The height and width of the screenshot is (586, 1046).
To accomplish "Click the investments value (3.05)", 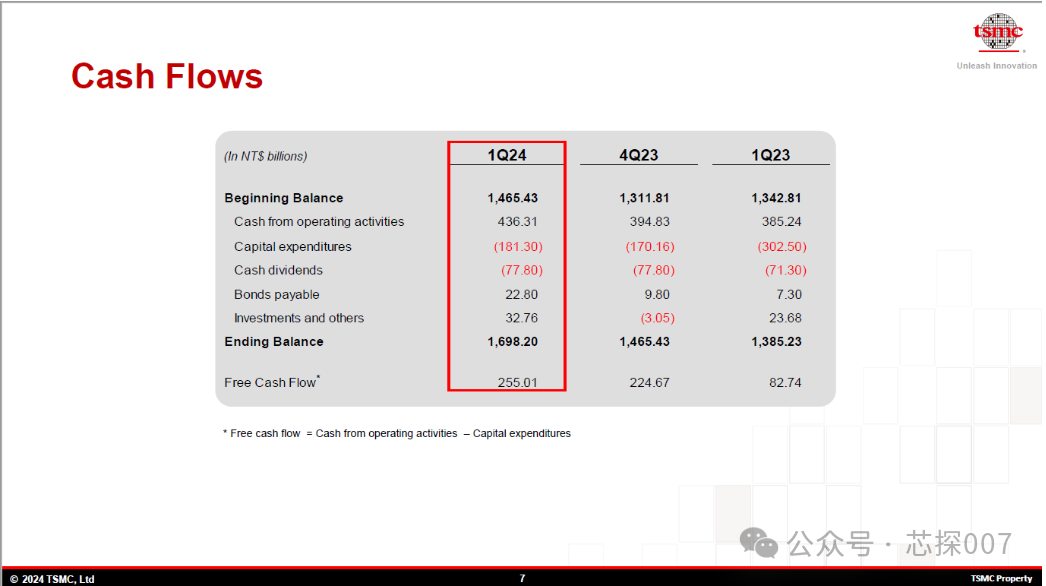I will [x=658, y=318].
